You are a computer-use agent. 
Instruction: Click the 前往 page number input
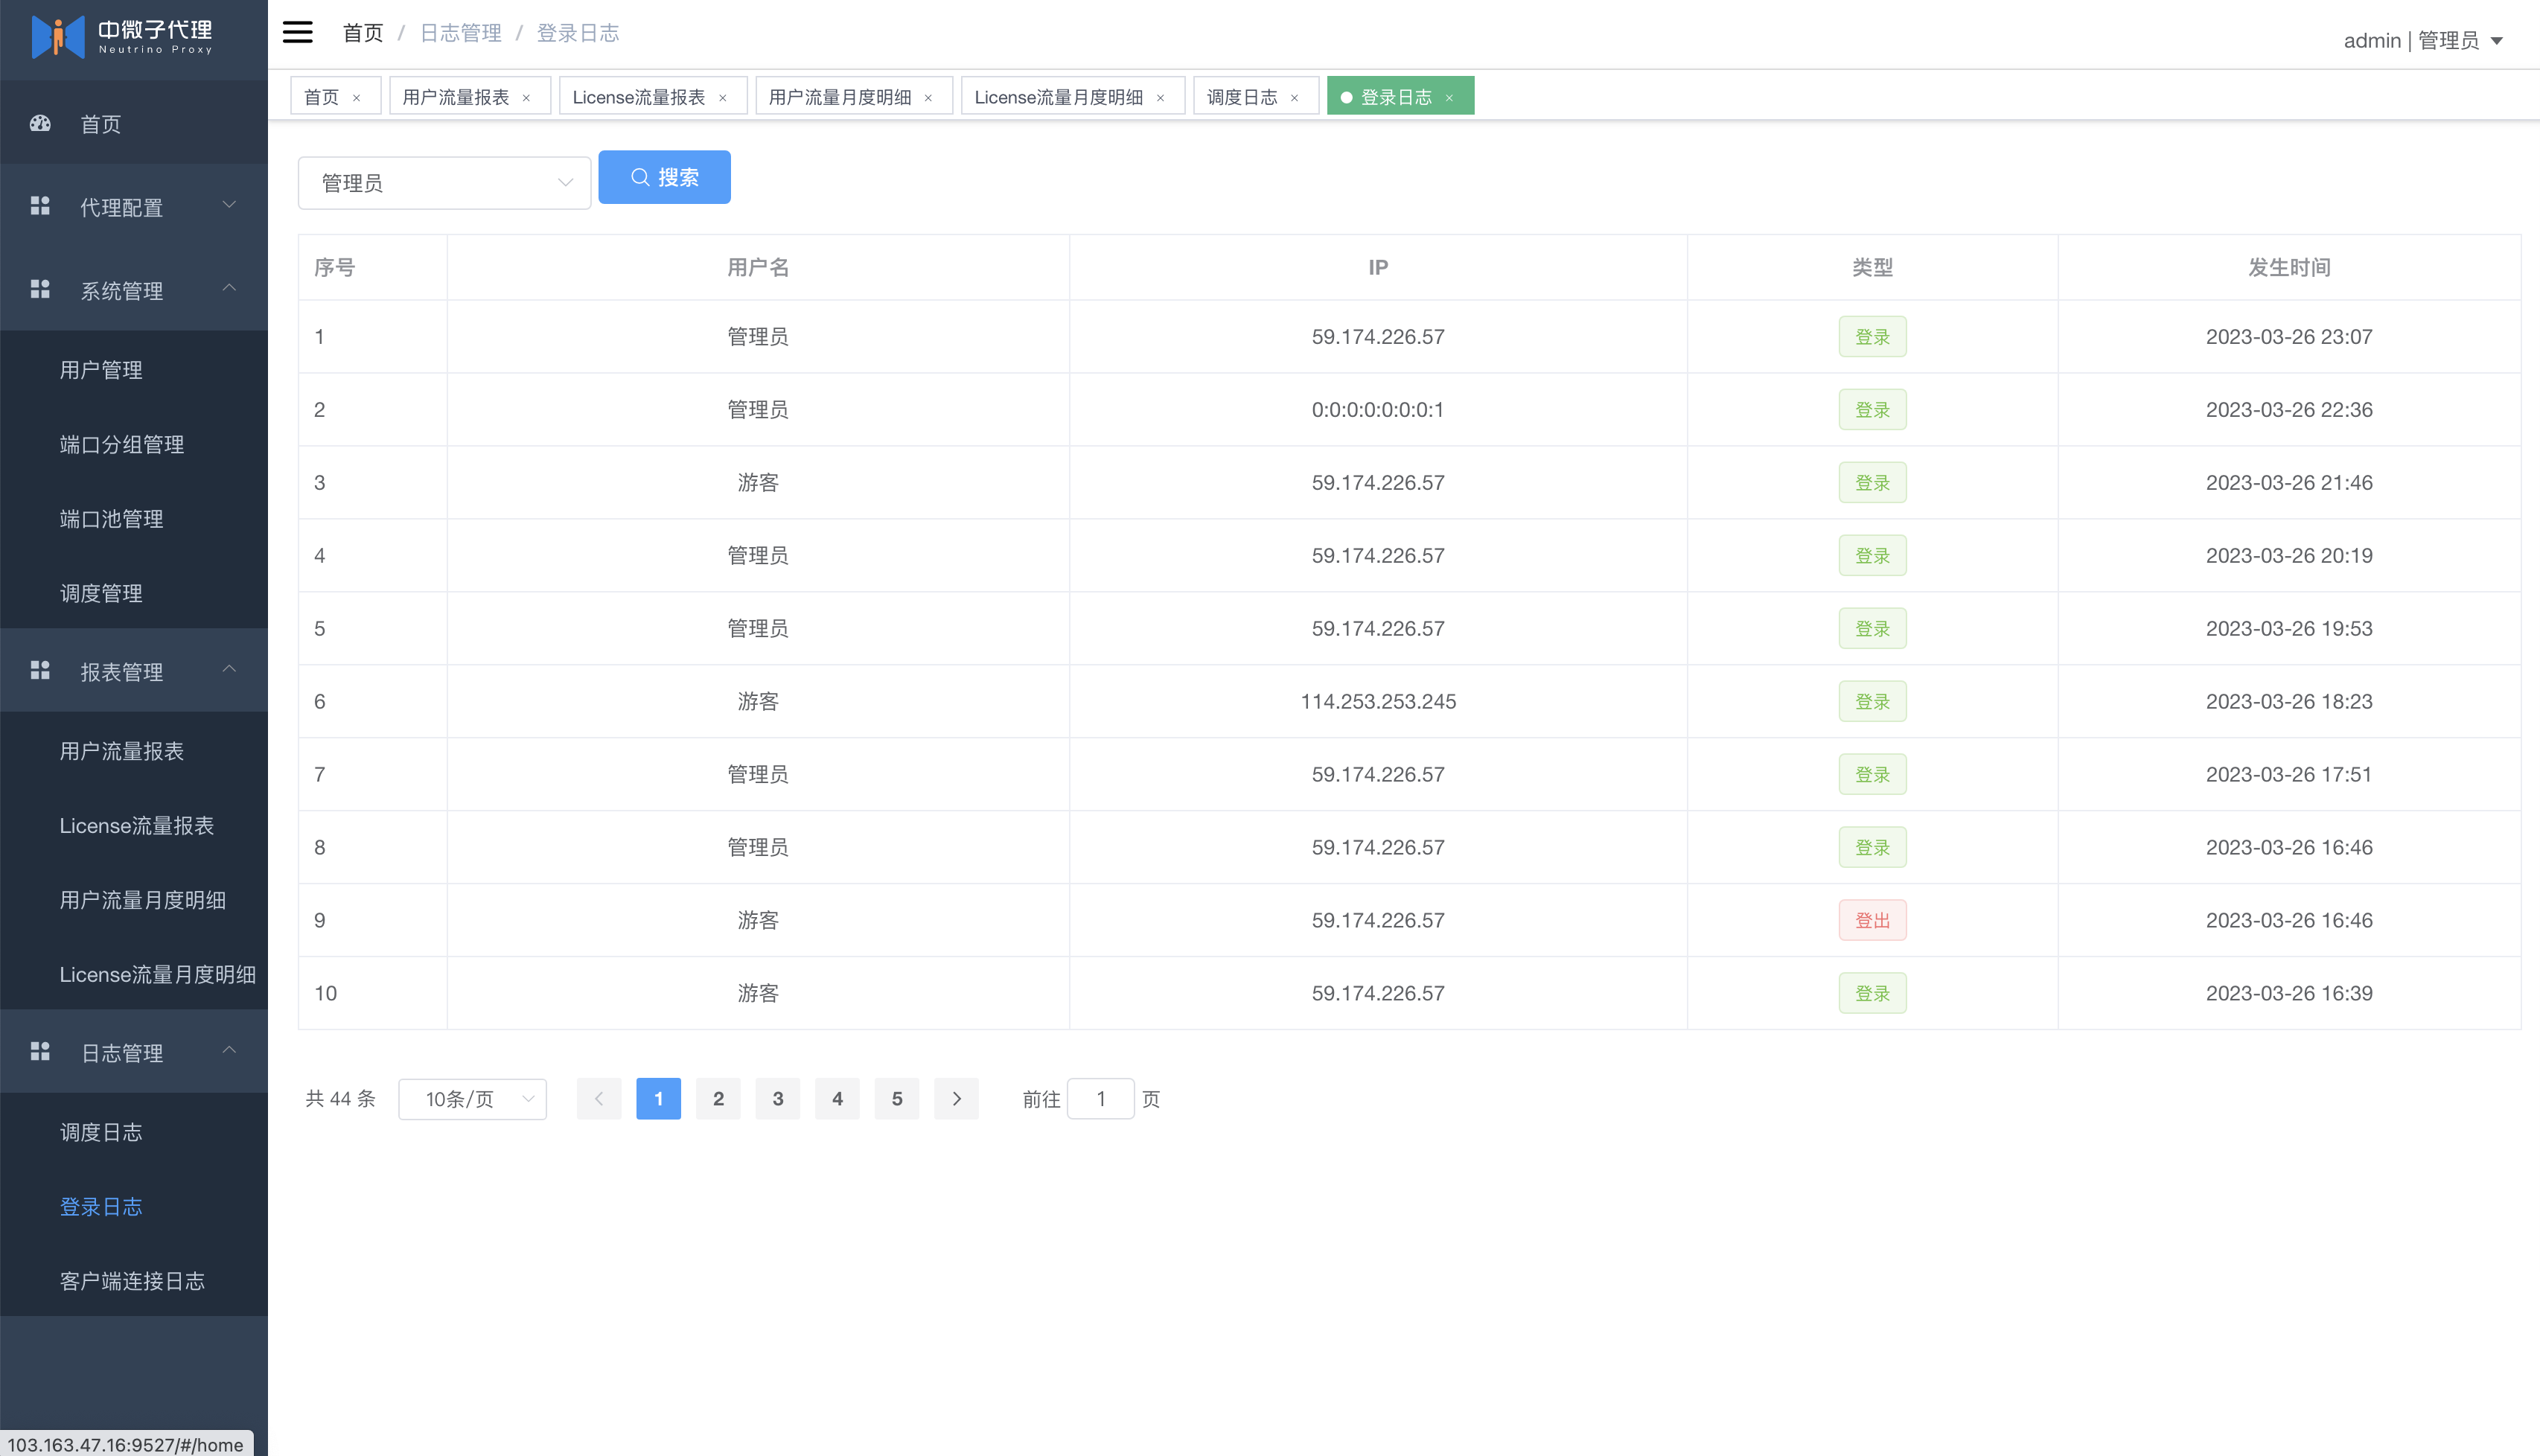pos(1100,1099)
